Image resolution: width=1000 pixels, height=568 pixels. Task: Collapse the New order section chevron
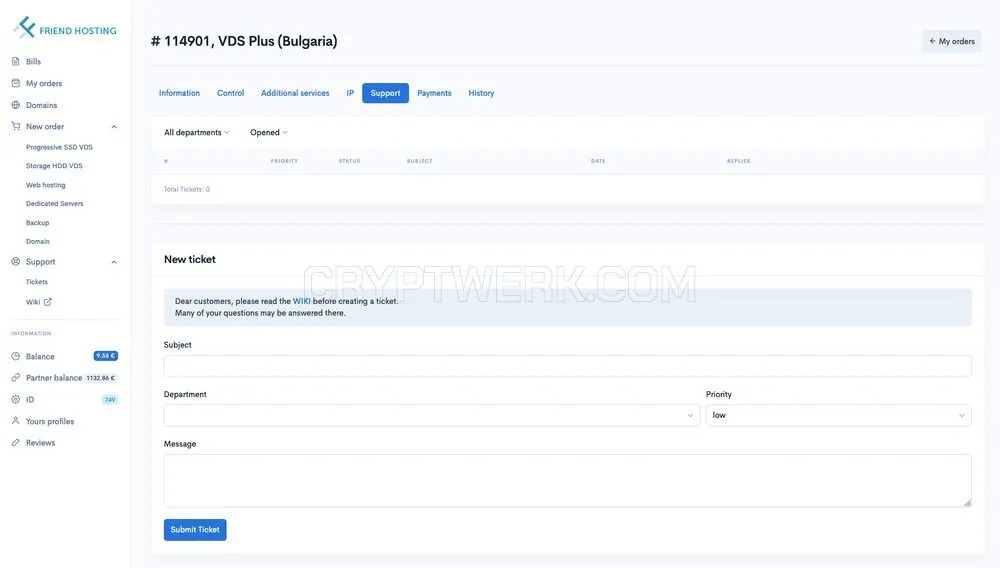(114, 127)
